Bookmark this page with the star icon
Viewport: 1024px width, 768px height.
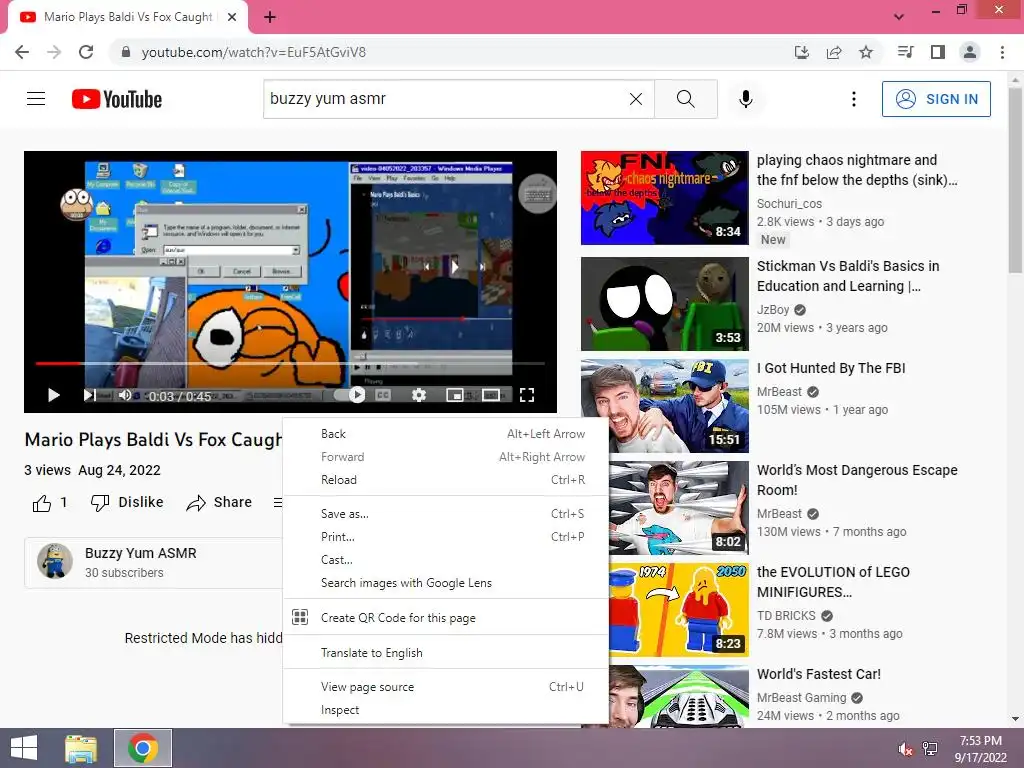pyautogui.click(x=866, y=52)
